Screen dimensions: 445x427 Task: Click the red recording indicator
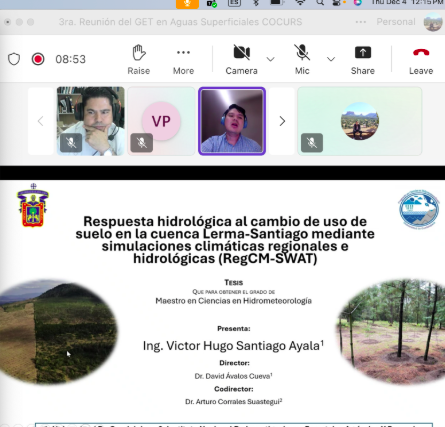[38, 59]
